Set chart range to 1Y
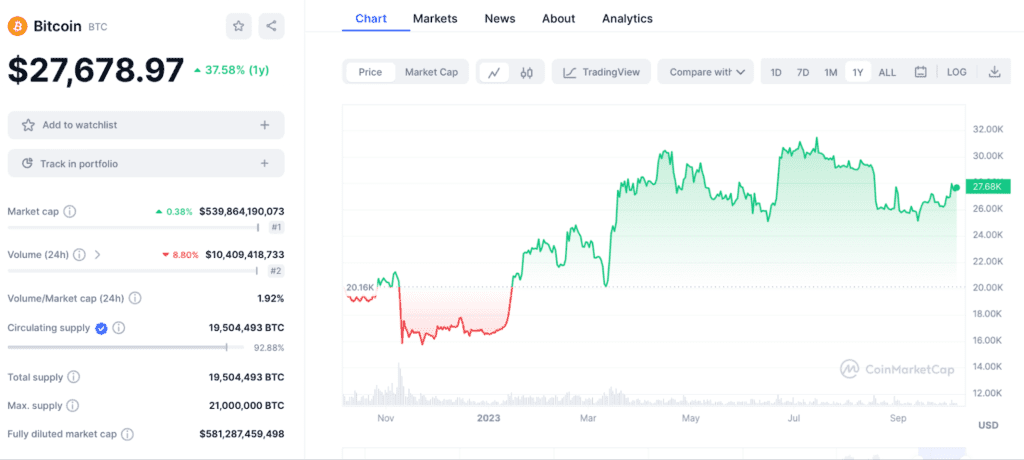The image size is (1024, 460). [x=857, y=73]
